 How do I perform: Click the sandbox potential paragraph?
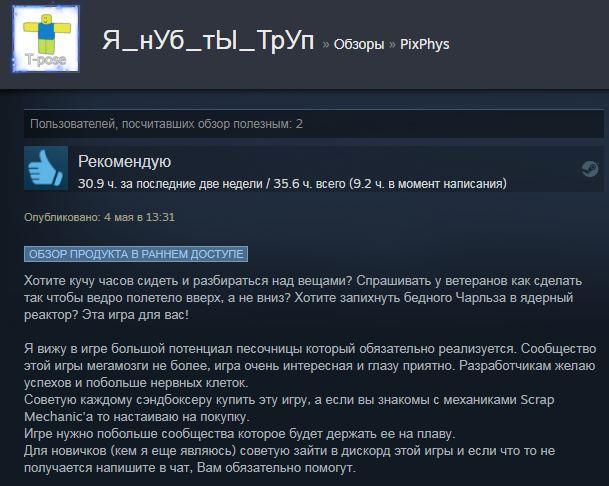click(x=310, y=366)
